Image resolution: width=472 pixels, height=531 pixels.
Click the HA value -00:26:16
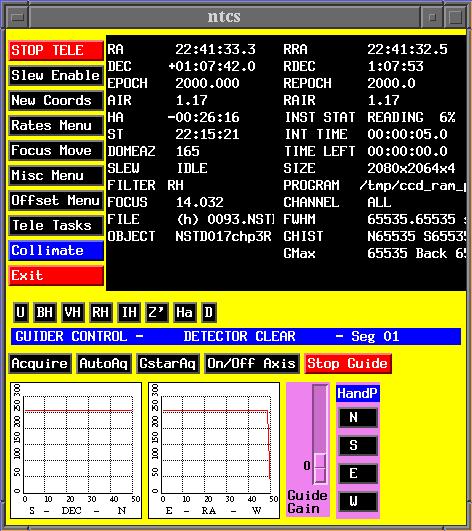[203, 118]
